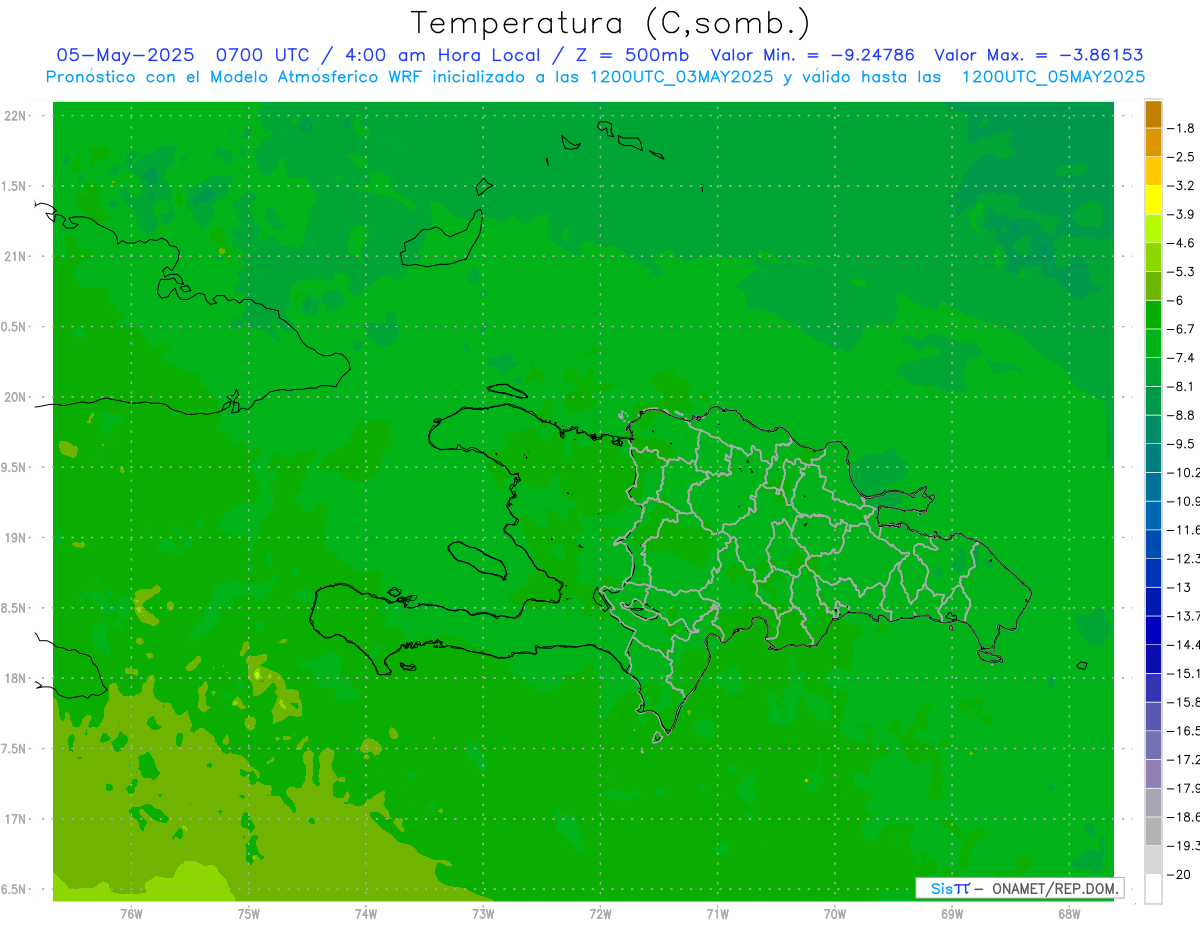Image resolution: width=1200 pixels, height=927 pixels.
Task: Click '4:00 am Hora Local' text
Action: point(443,56)
